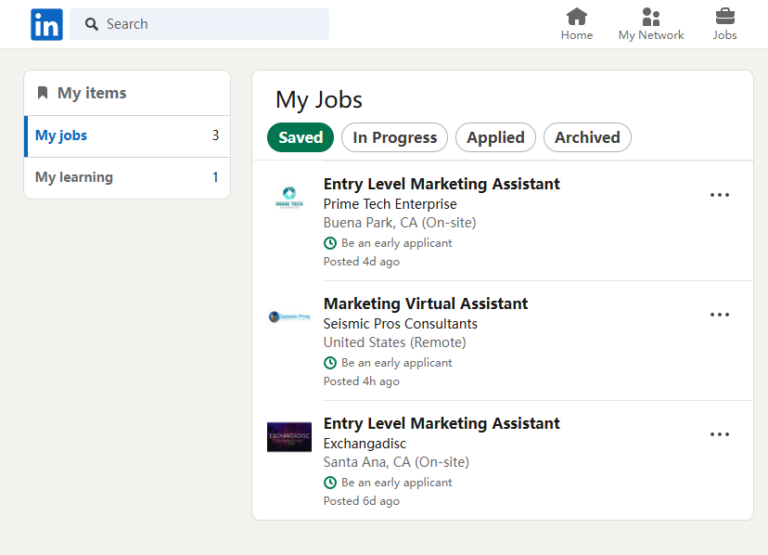Click the United States (Remote) location
This screenshot has width=768, height=555.
pyautogui.click(x=395, y=342)
